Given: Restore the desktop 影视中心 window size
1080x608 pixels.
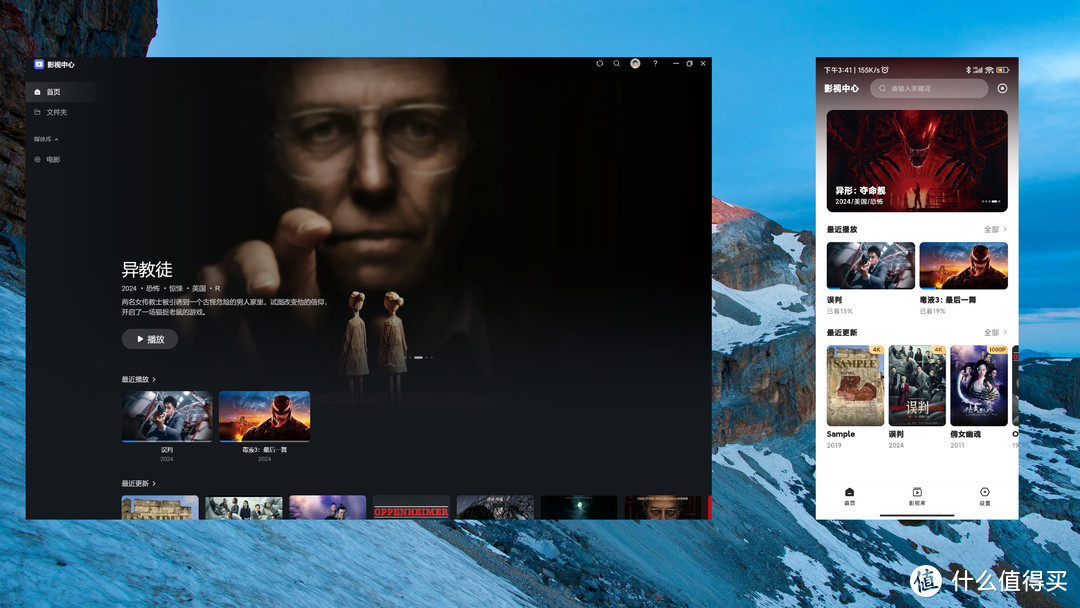Looking at the screenshot, I should pos(689,63).
